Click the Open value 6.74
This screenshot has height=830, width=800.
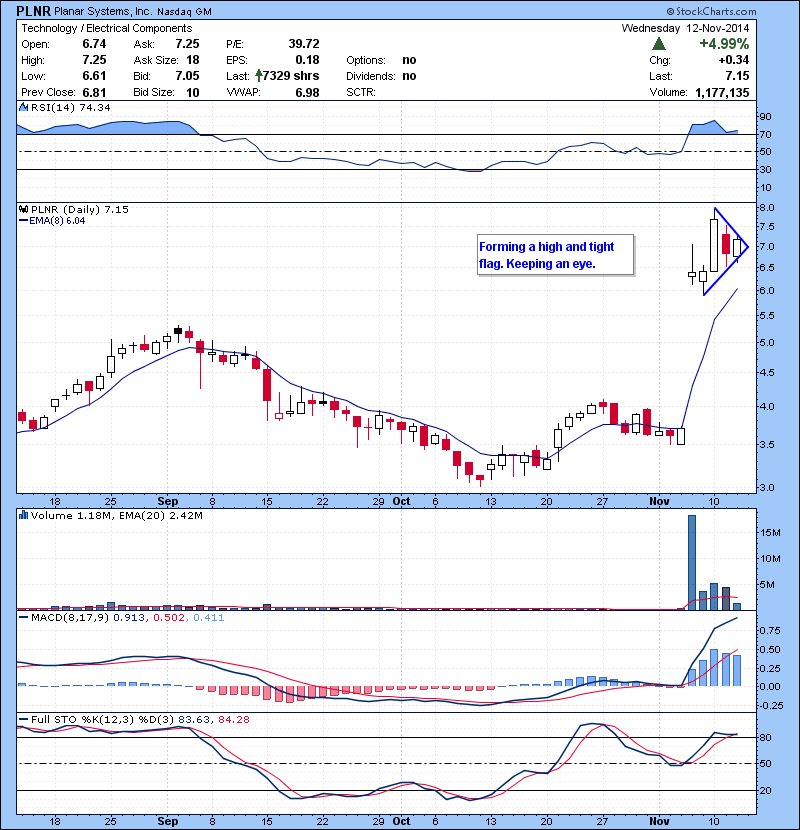pos(94,44)
